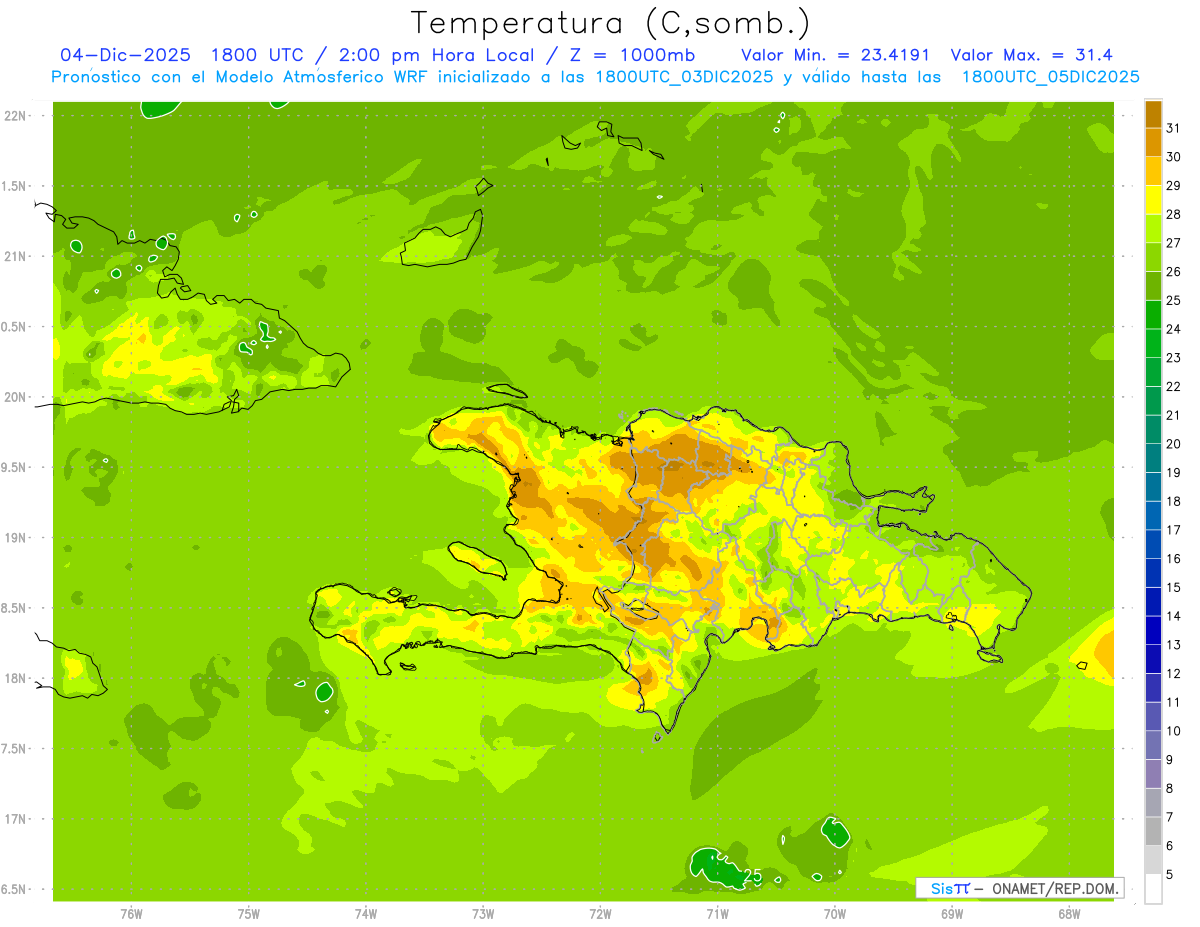Click the color legend number "5"

(x=1169, y=875)
